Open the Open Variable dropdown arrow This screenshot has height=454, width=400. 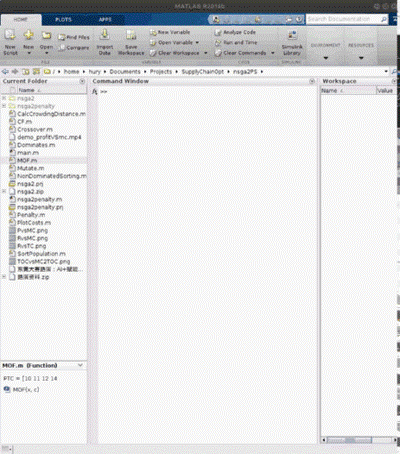[x=197, y=43]
